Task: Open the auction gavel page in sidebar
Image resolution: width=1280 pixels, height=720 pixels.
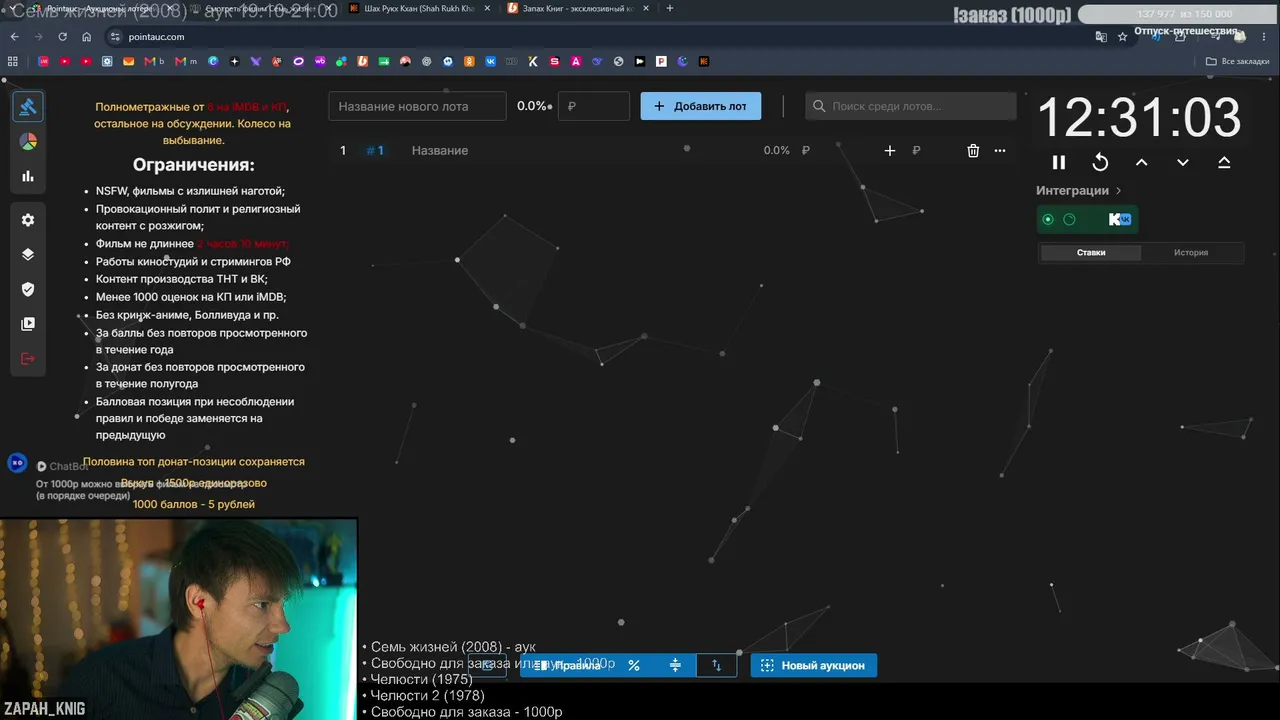Action: pyautogui.click(x=28, y=107)
